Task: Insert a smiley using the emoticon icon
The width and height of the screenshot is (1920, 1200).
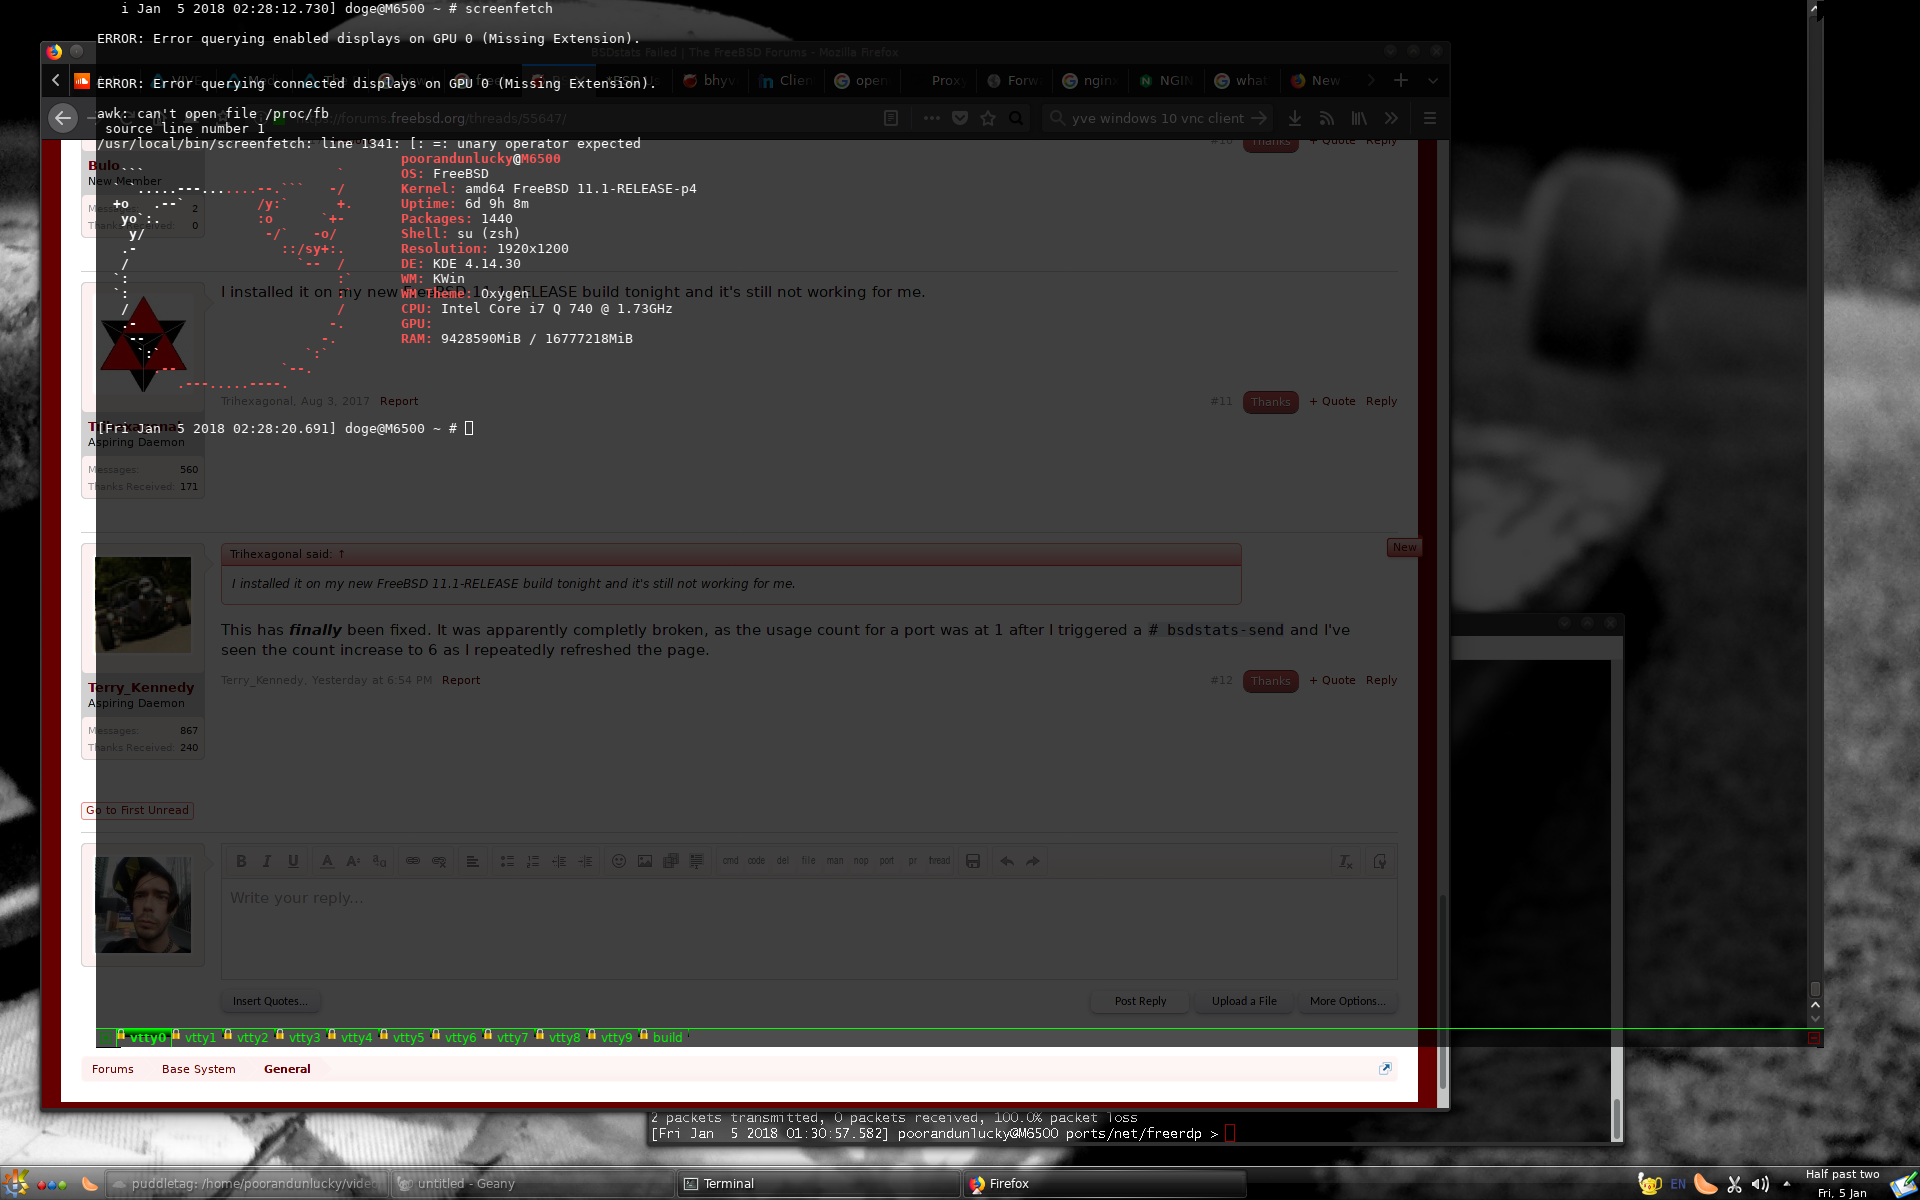Action: (619, 861)
